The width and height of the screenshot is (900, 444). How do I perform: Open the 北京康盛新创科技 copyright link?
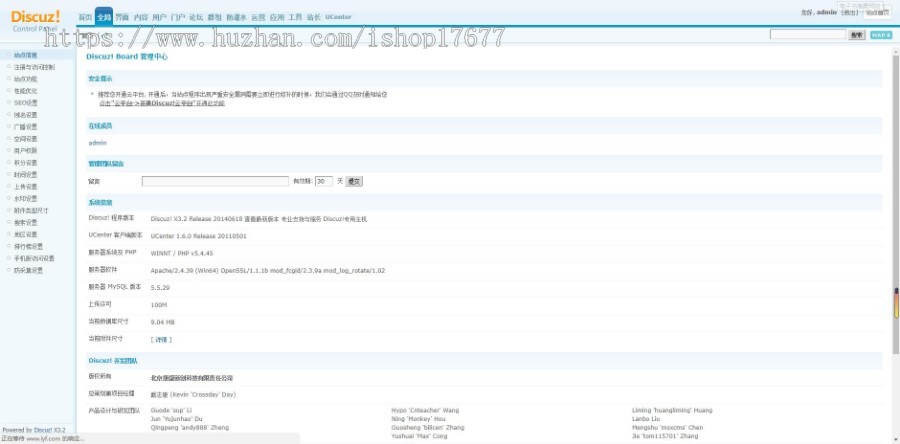[192, 378]
